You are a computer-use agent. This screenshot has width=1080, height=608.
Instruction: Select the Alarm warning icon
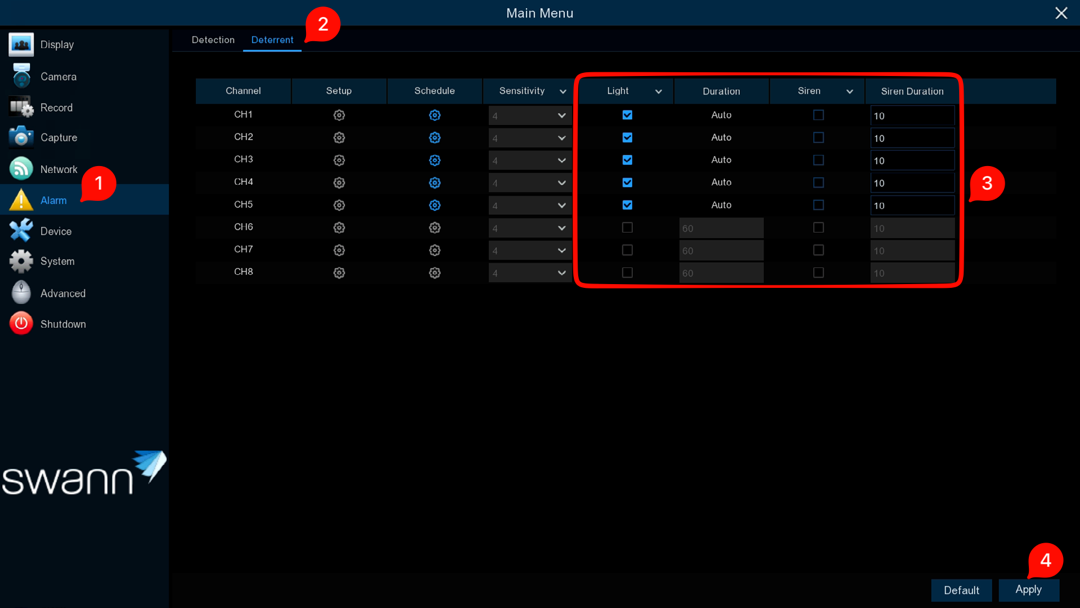[x=21, y=200]
